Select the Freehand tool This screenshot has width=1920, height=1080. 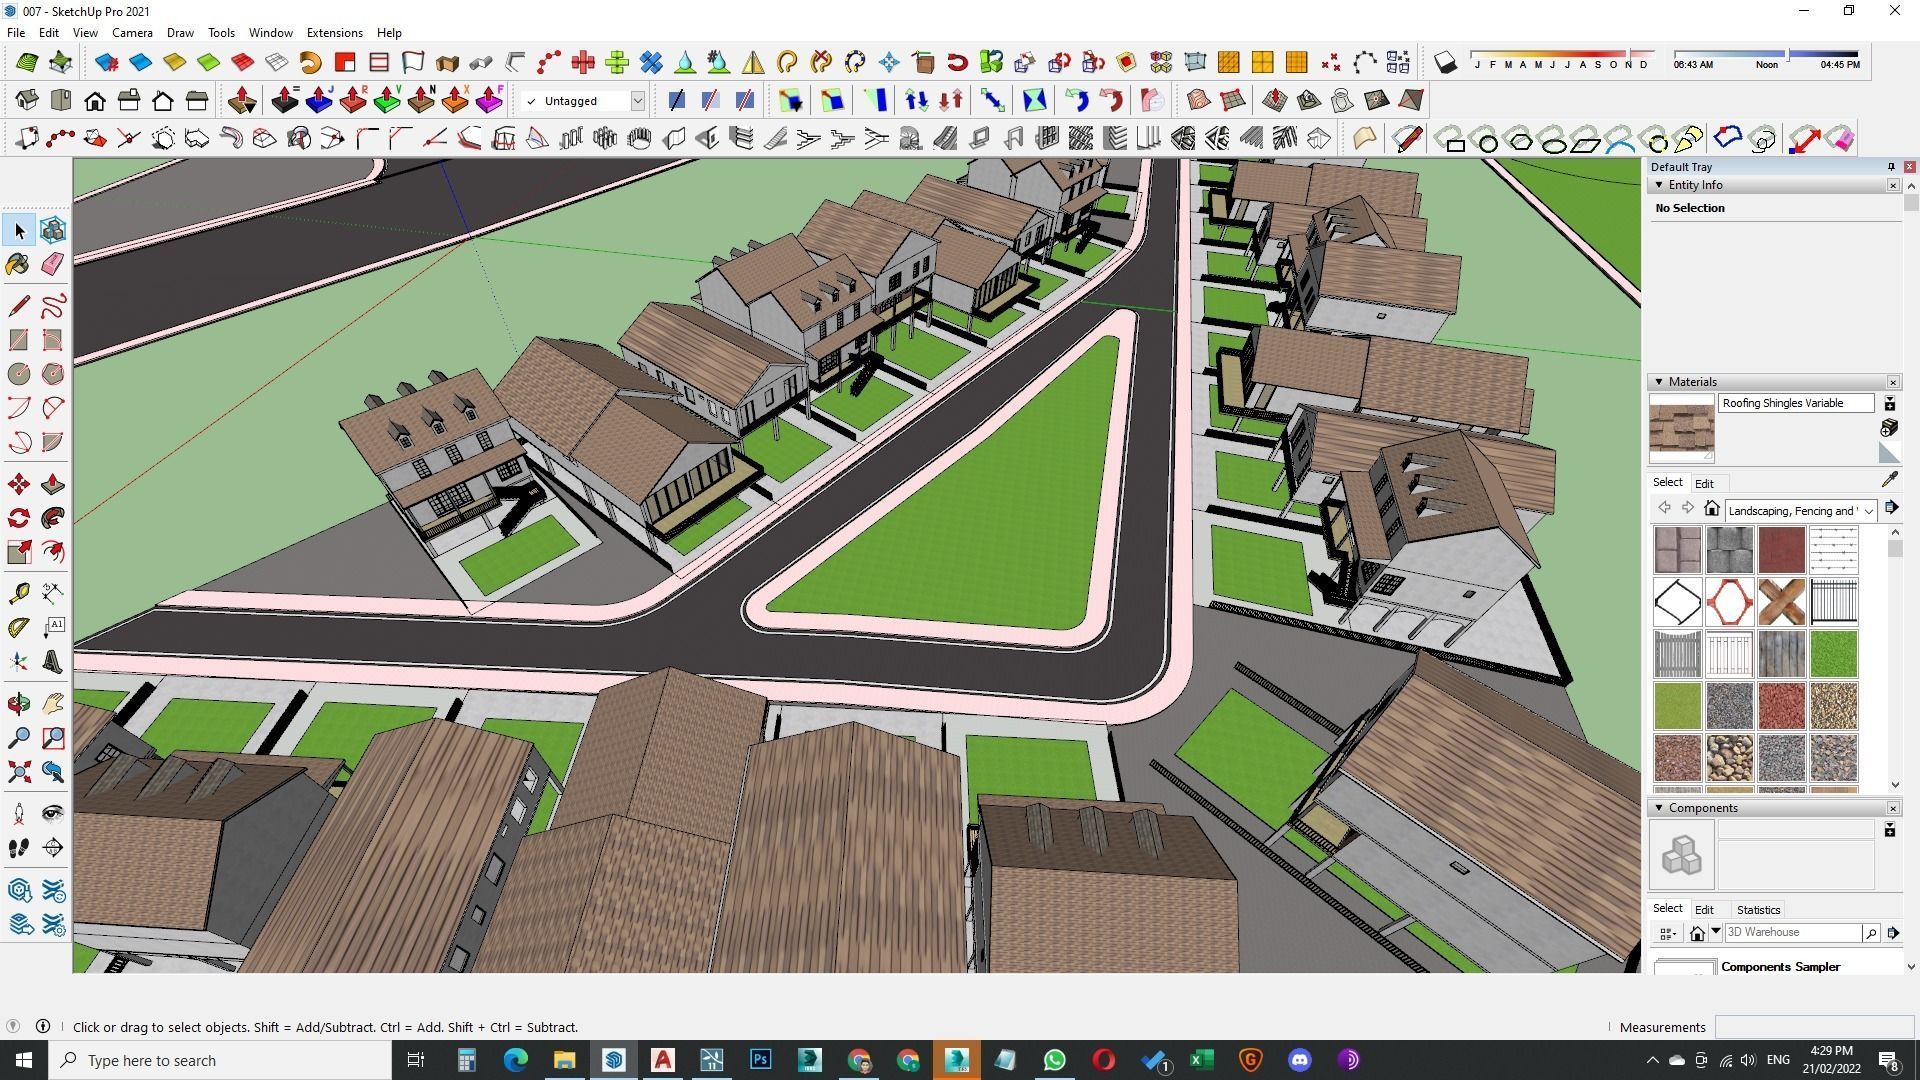coord(53,305)
